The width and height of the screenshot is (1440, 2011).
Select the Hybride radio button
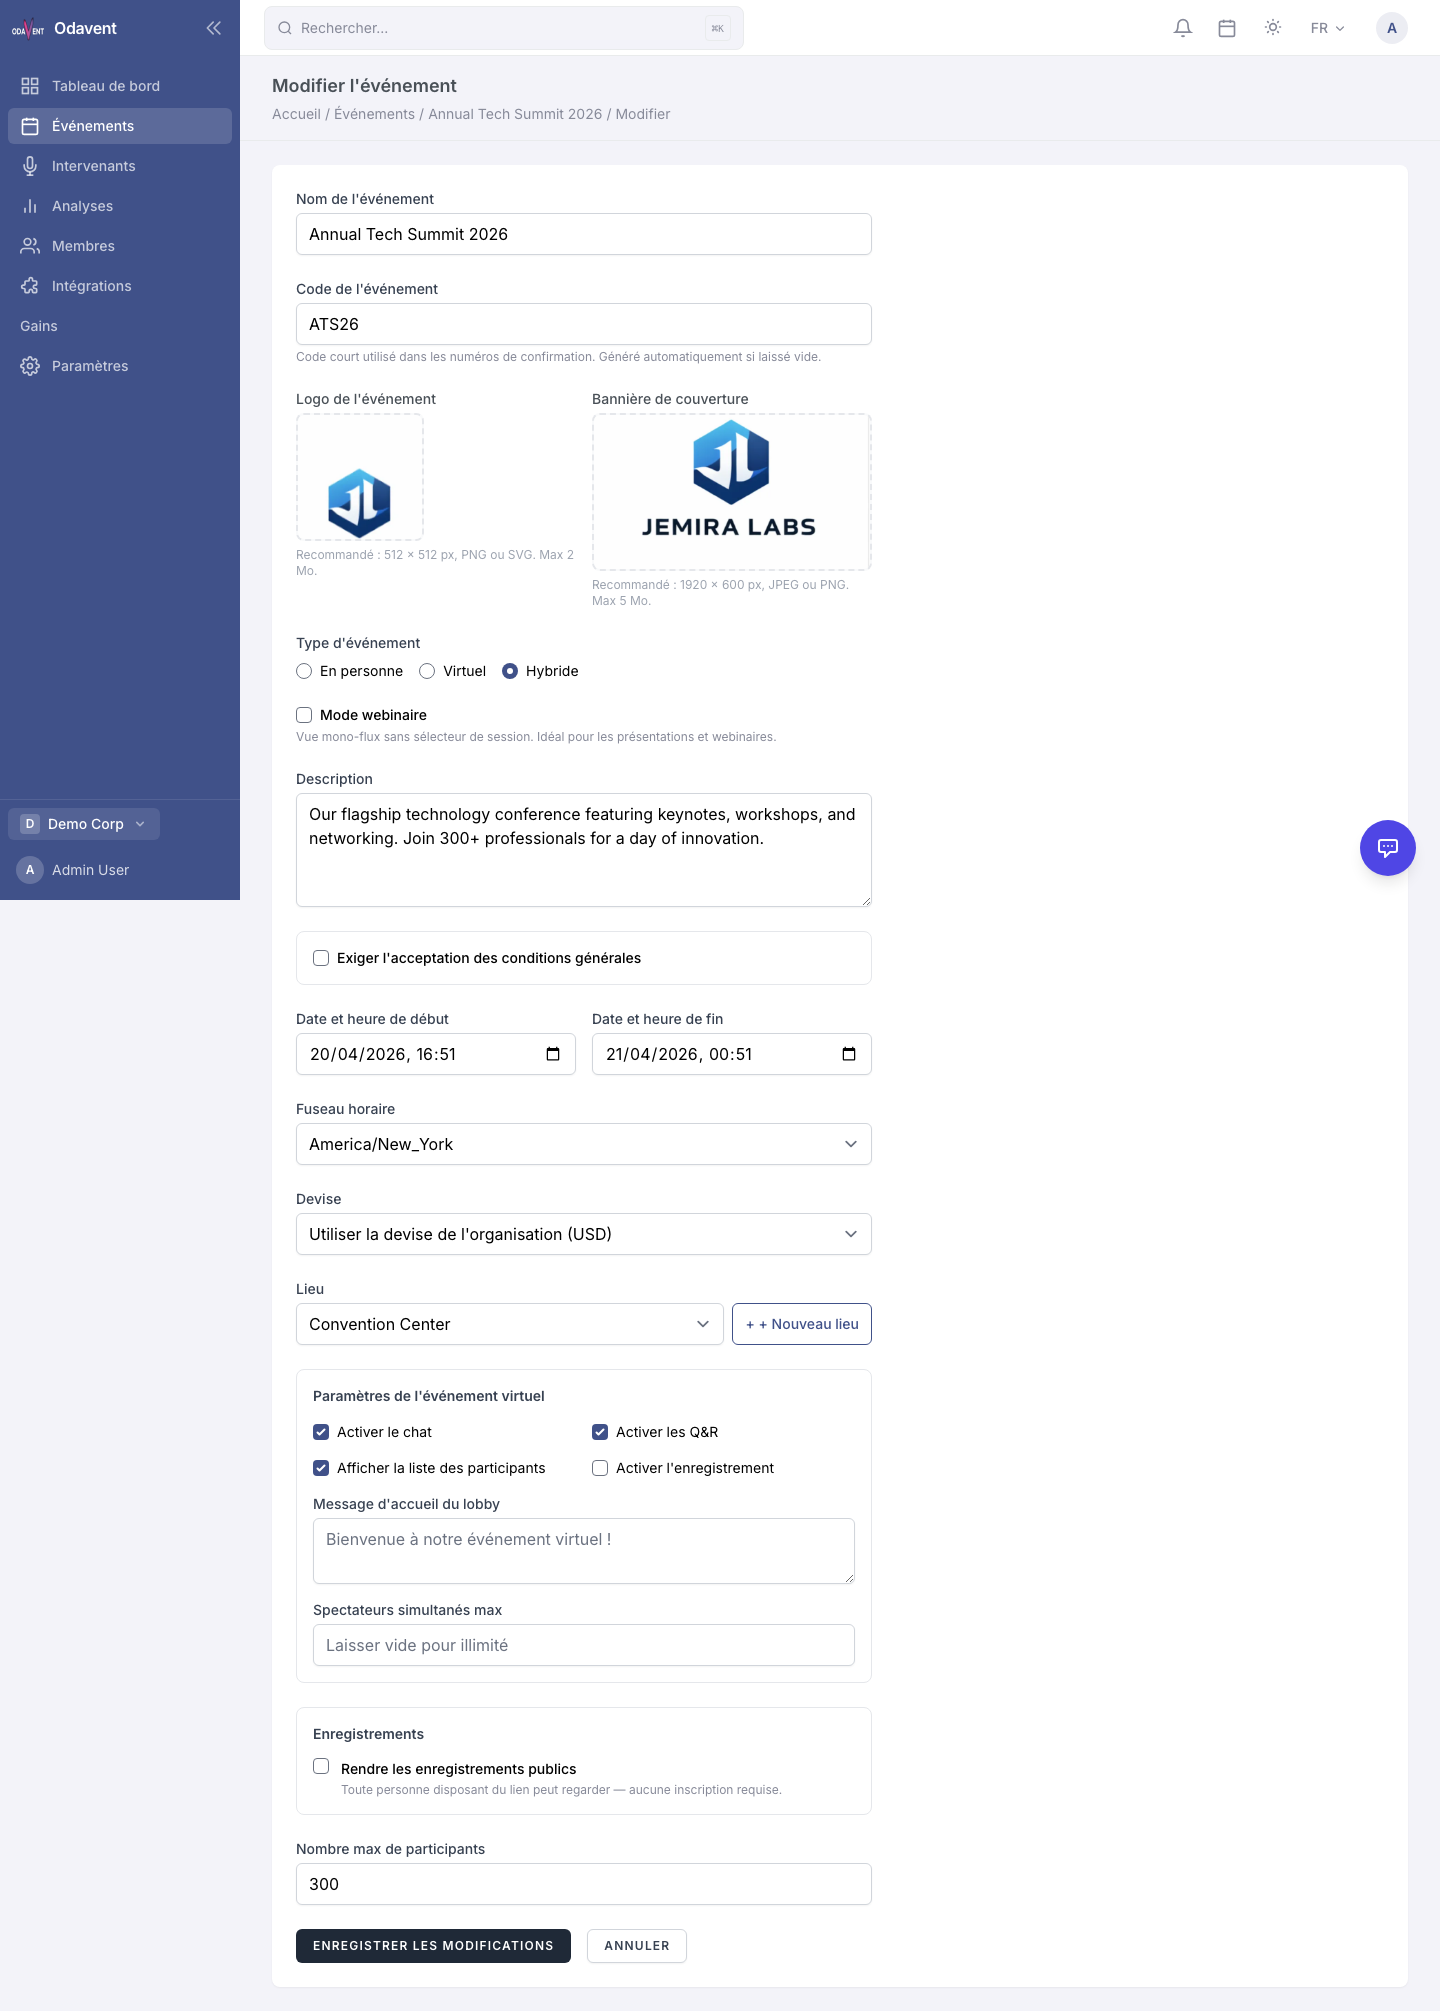[x=510, y=671]
